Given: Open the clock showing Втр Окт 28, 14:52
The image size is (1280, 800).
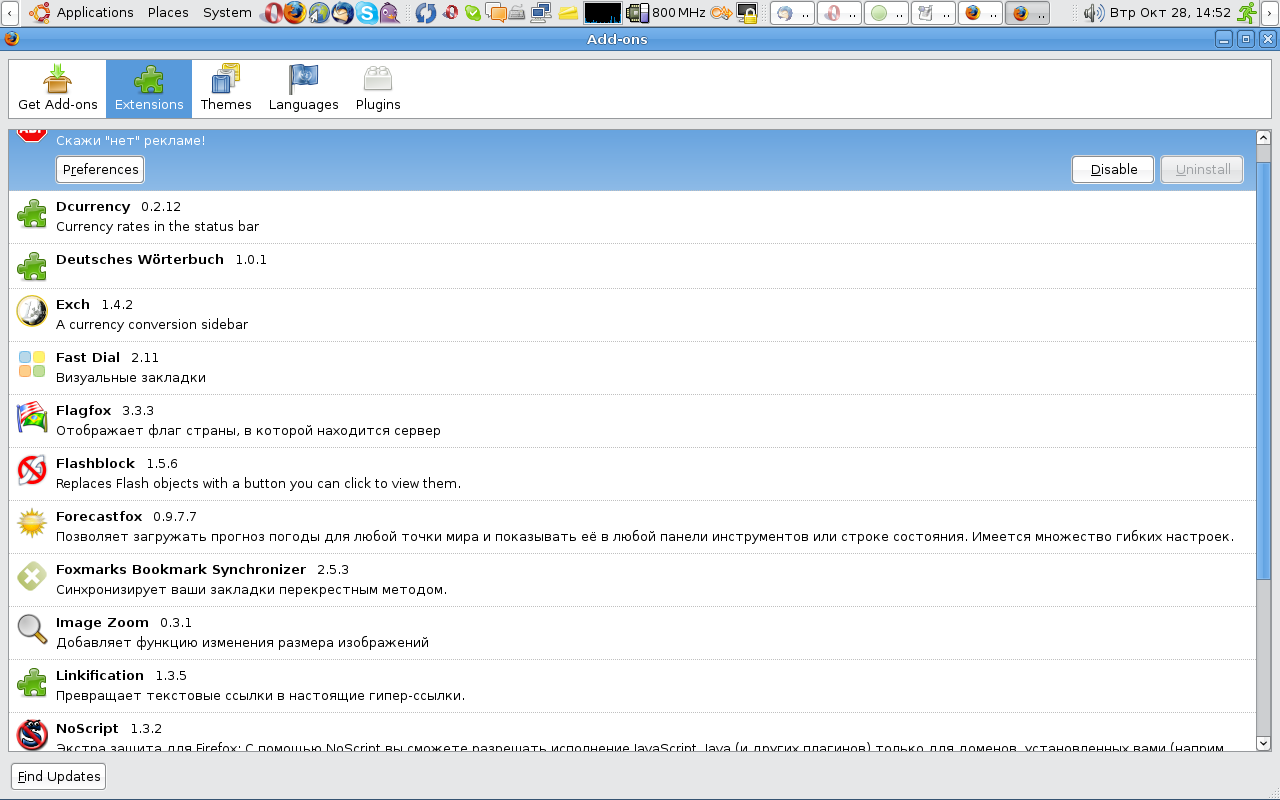Looking at the screenshot, I should tap(1169, 13).
